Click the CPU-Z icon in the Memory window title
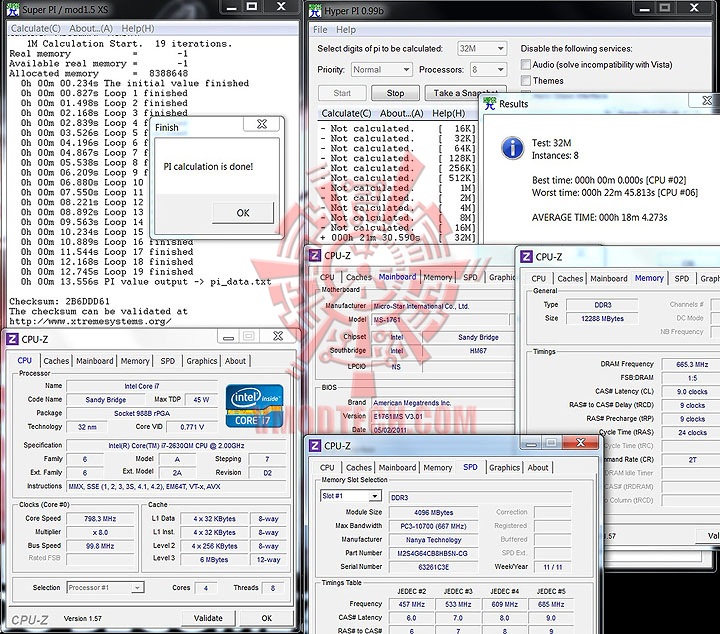Screen dimensions: 720x634 click(526, 257)
